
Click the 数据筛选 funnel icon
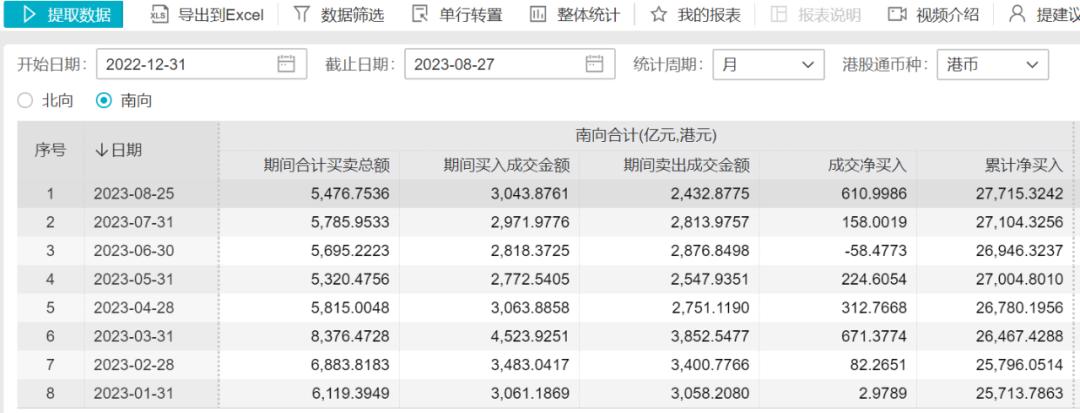point(301,15)
